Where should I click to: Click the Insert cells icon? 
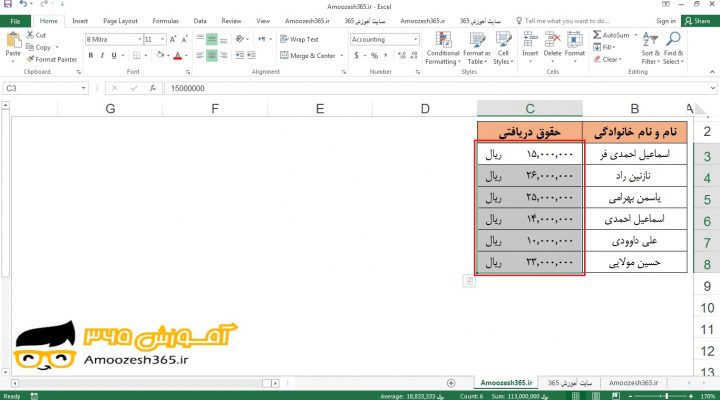tap(530, 39)
